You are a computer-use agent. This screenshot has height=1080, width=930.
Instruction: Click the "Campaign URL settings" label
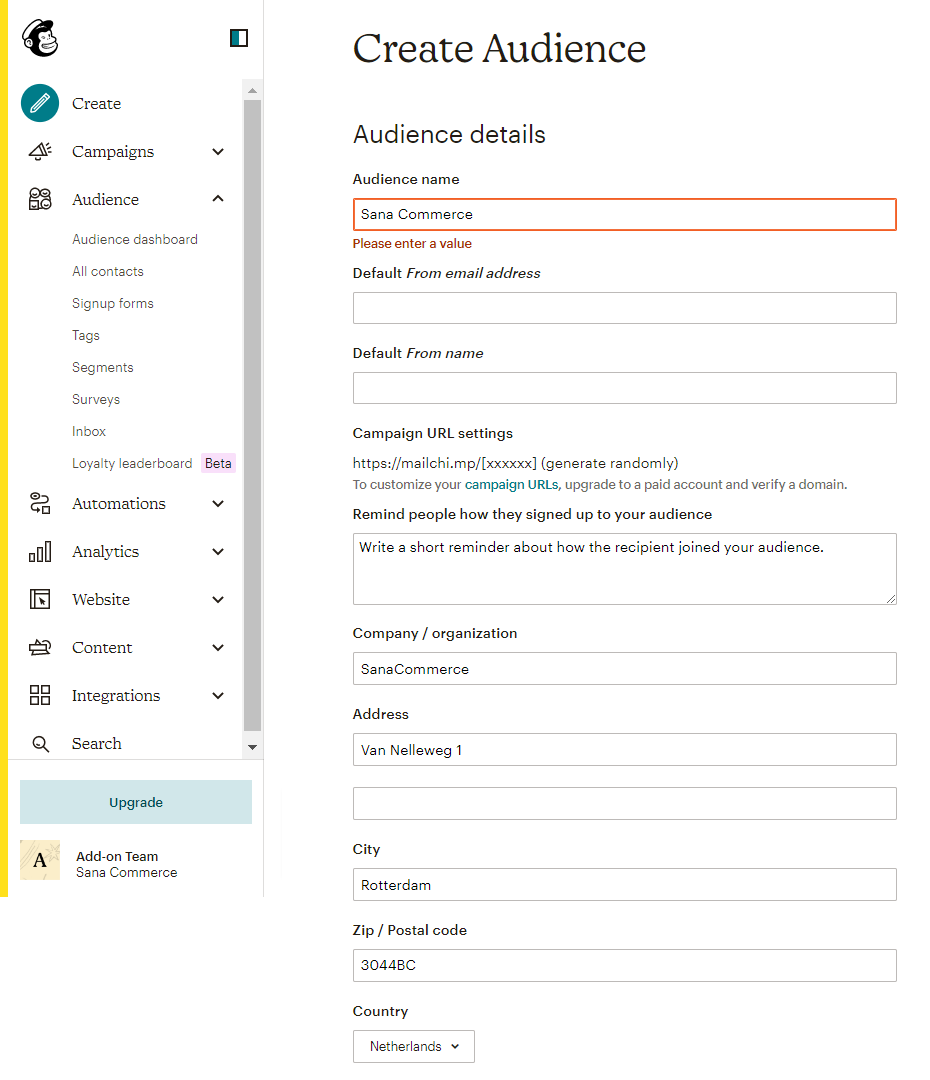[433, 433]
